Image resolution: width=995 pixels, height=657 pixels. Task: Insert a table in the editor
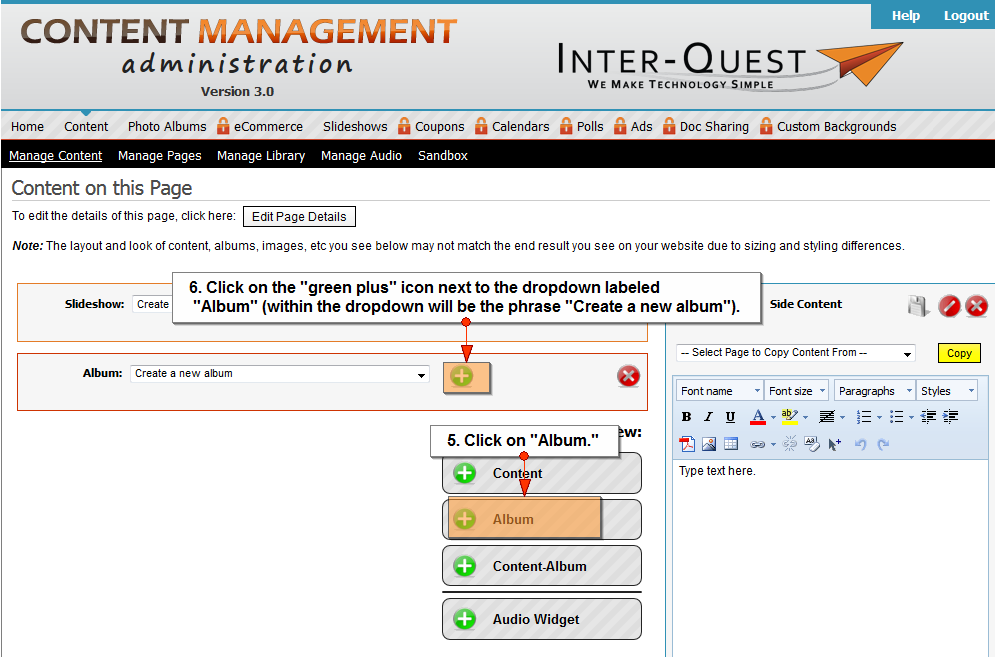[731, 444]
